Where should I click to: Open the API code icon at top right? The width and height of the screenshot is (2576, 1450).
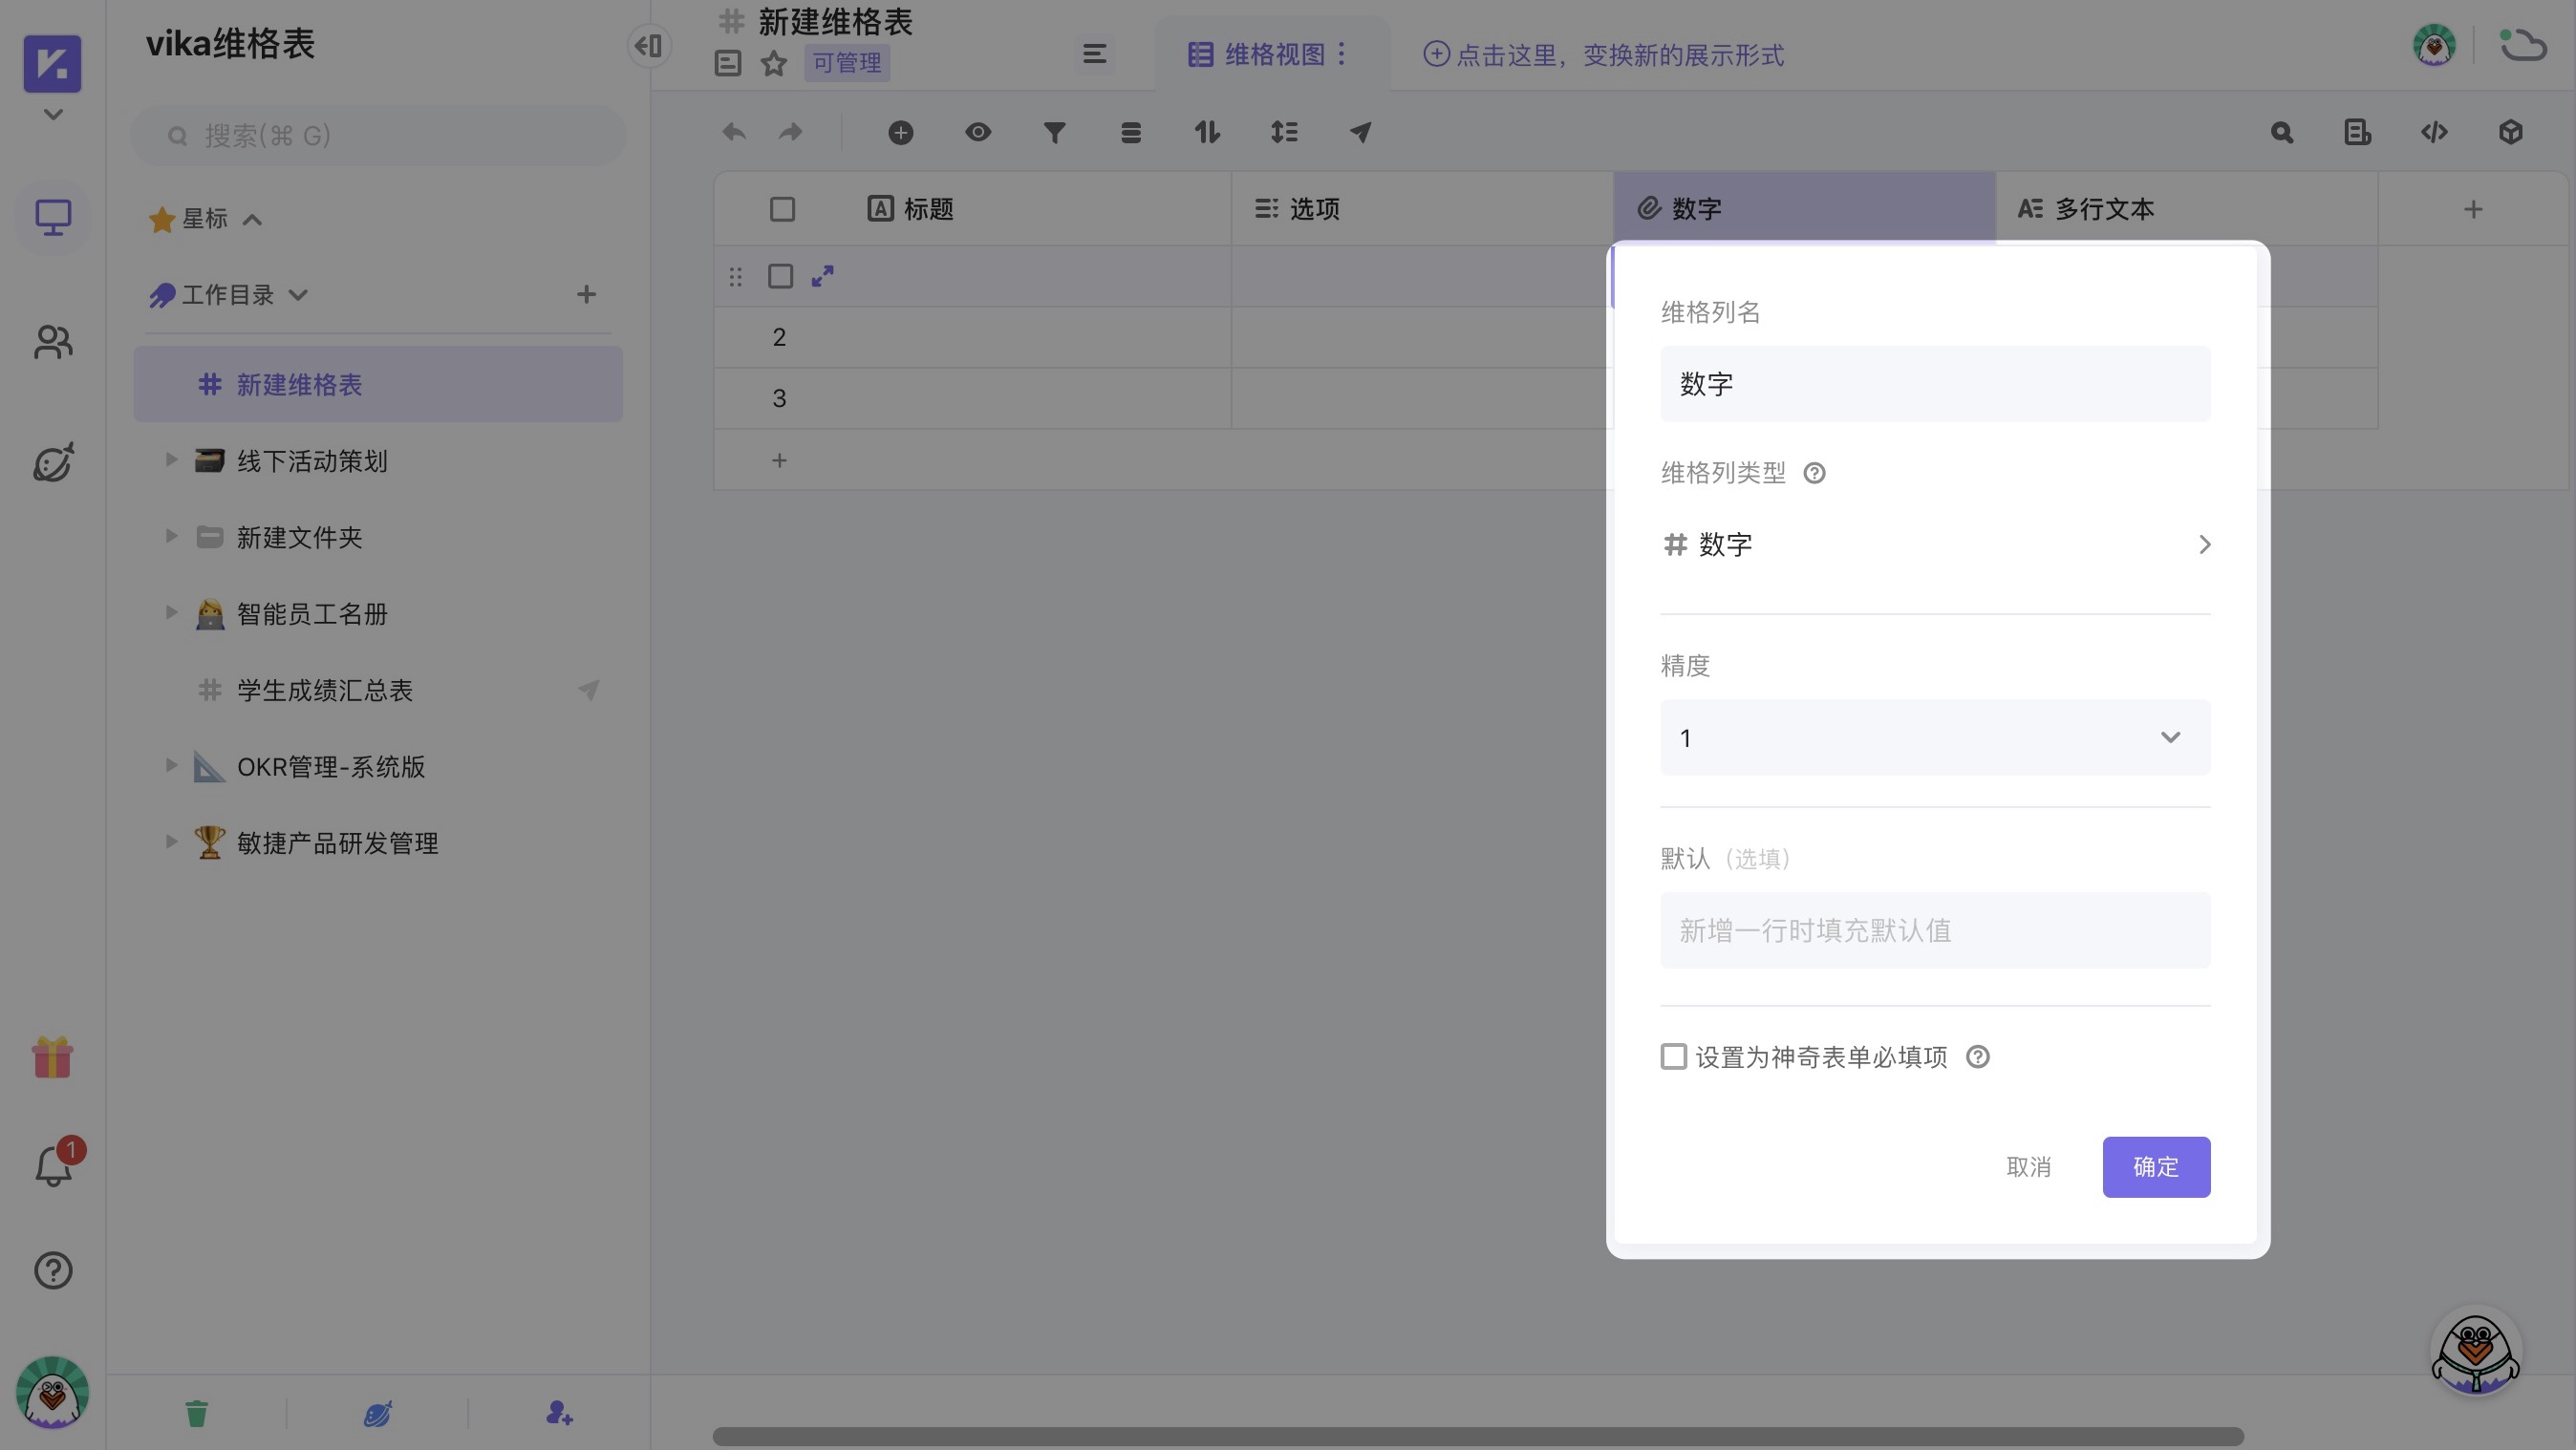[2435, 132]
